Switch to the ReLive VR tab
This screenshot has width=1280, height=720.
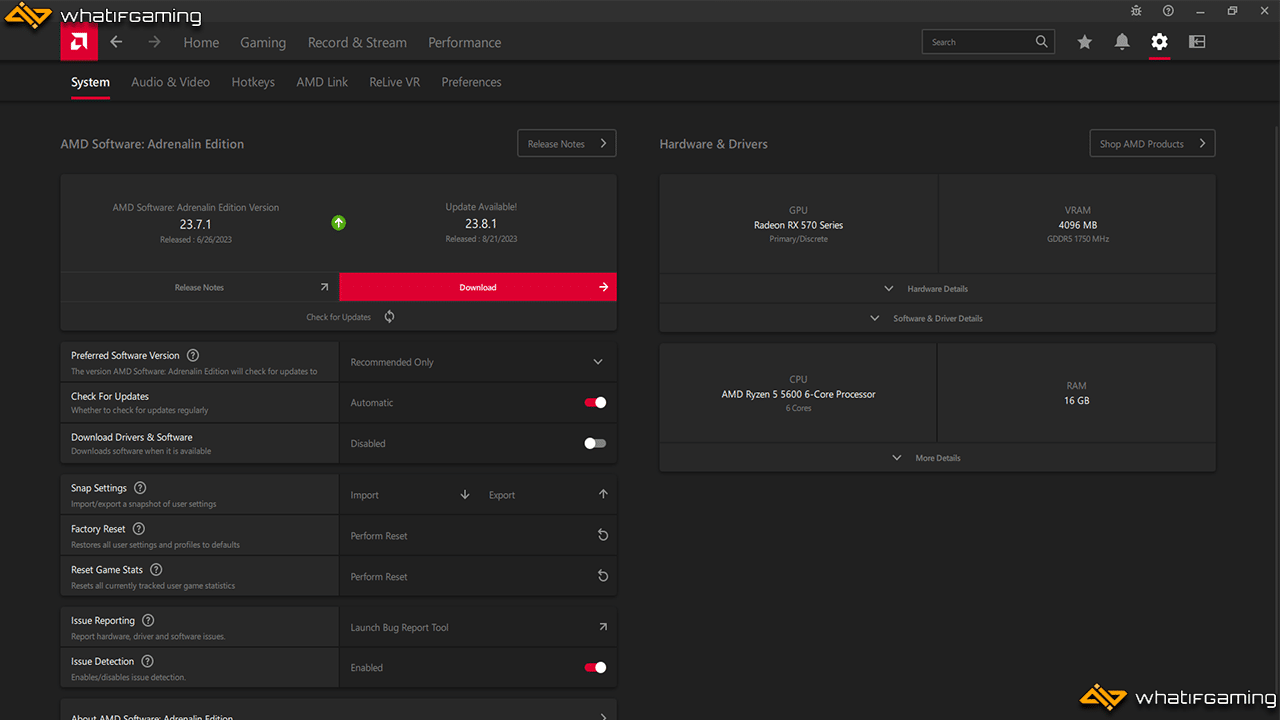tap(394, 82)
